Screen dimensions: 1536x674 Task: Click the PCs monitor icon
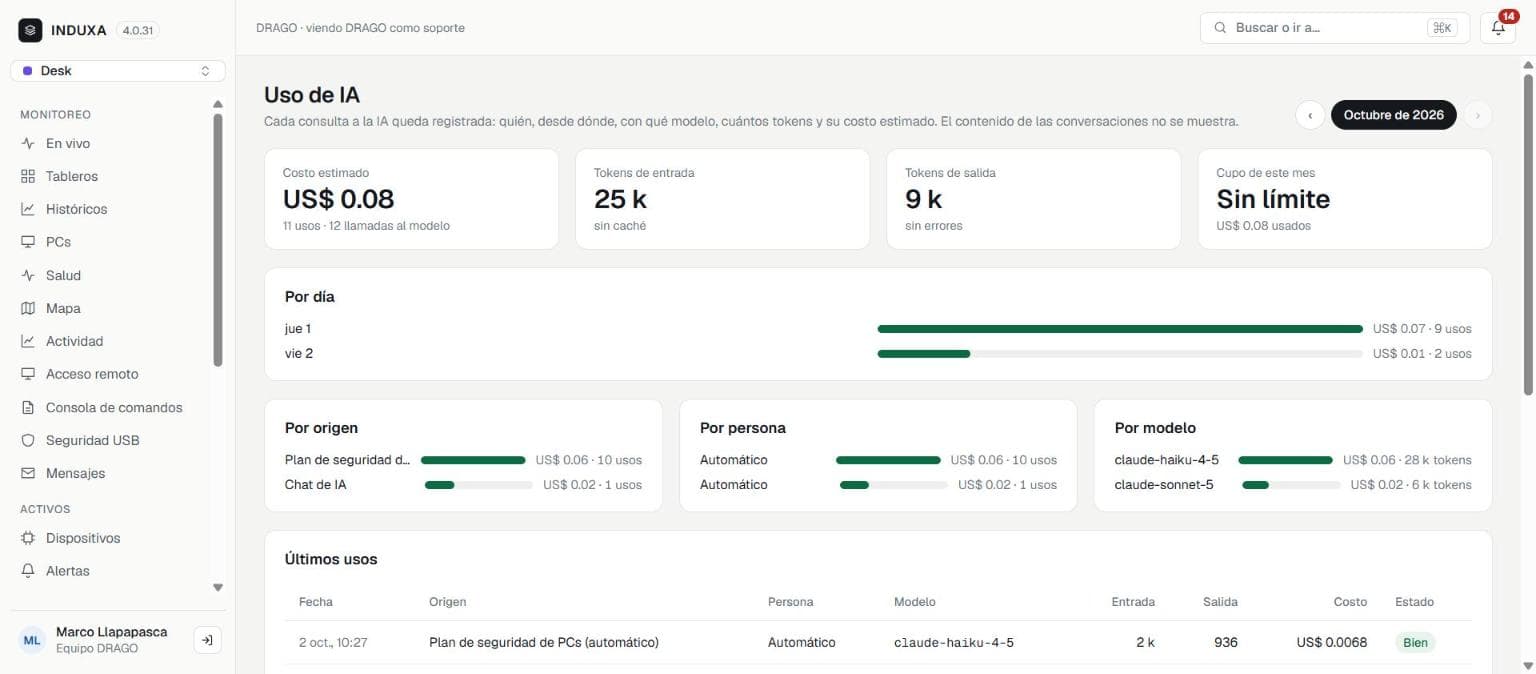pos(28,243)
